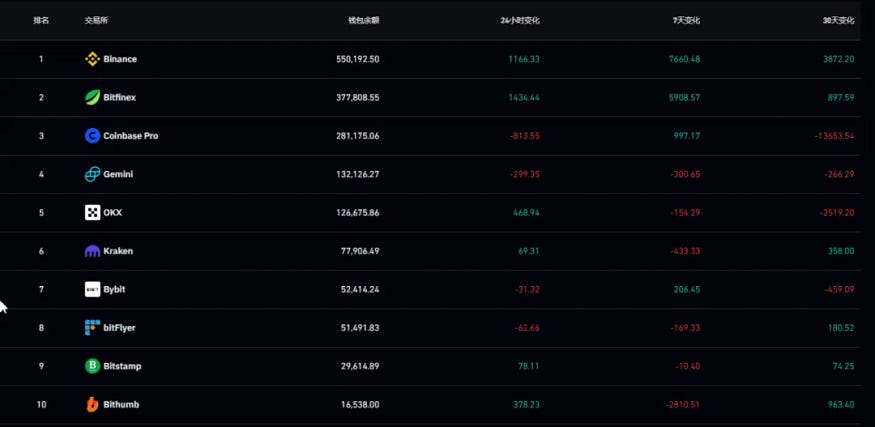The height and width of the screenshot is (427, 875).
Task: Click Bithumb 7-day change -2810.51
Action: [x=683, y=405]
